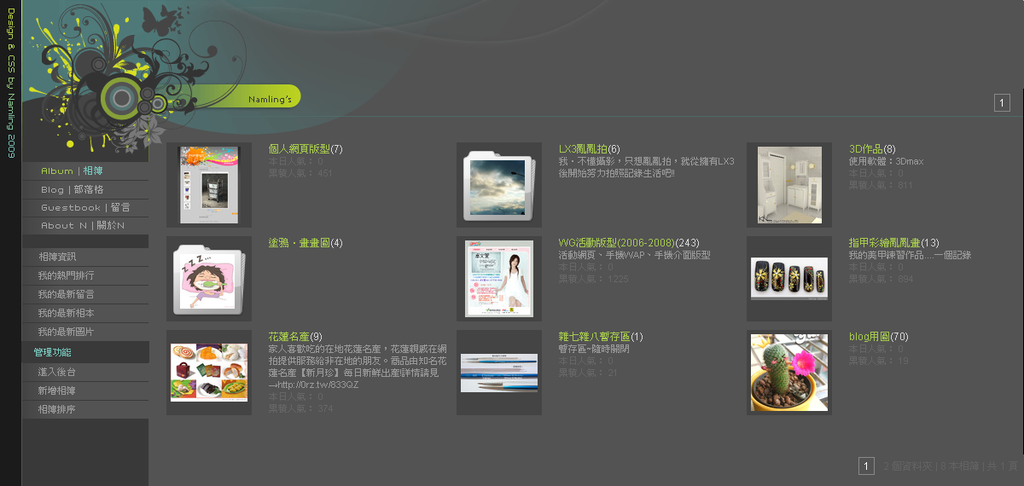Open the 指甲彩繪亂亂畫 nail art thumbnail

point(789,278)
